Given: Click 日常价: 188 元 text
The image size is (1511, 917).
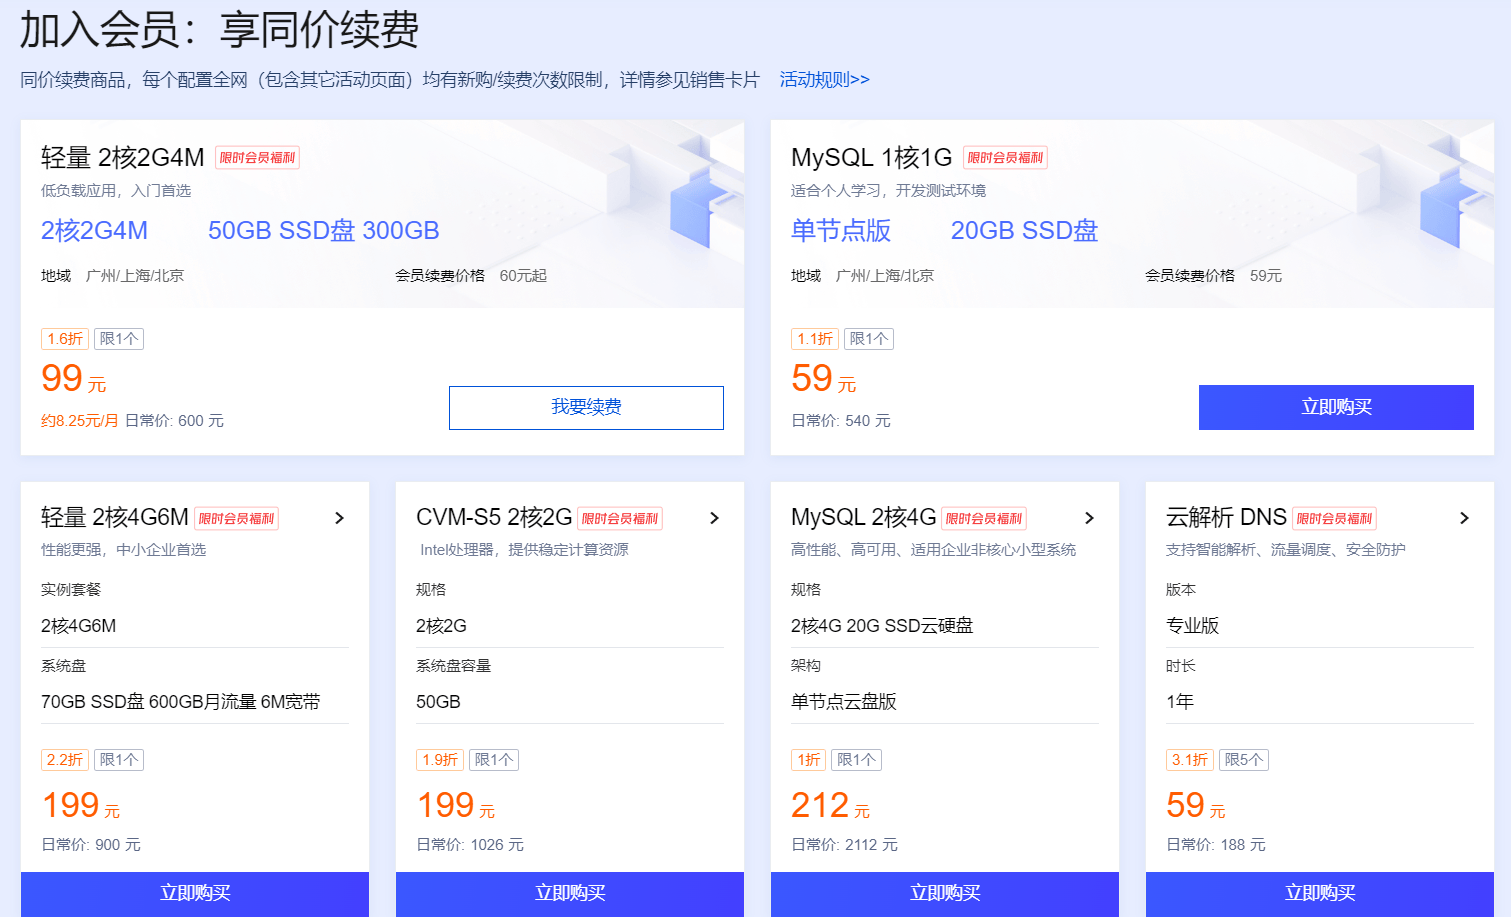Looking at the screenshot, I should coord(1216,845).
